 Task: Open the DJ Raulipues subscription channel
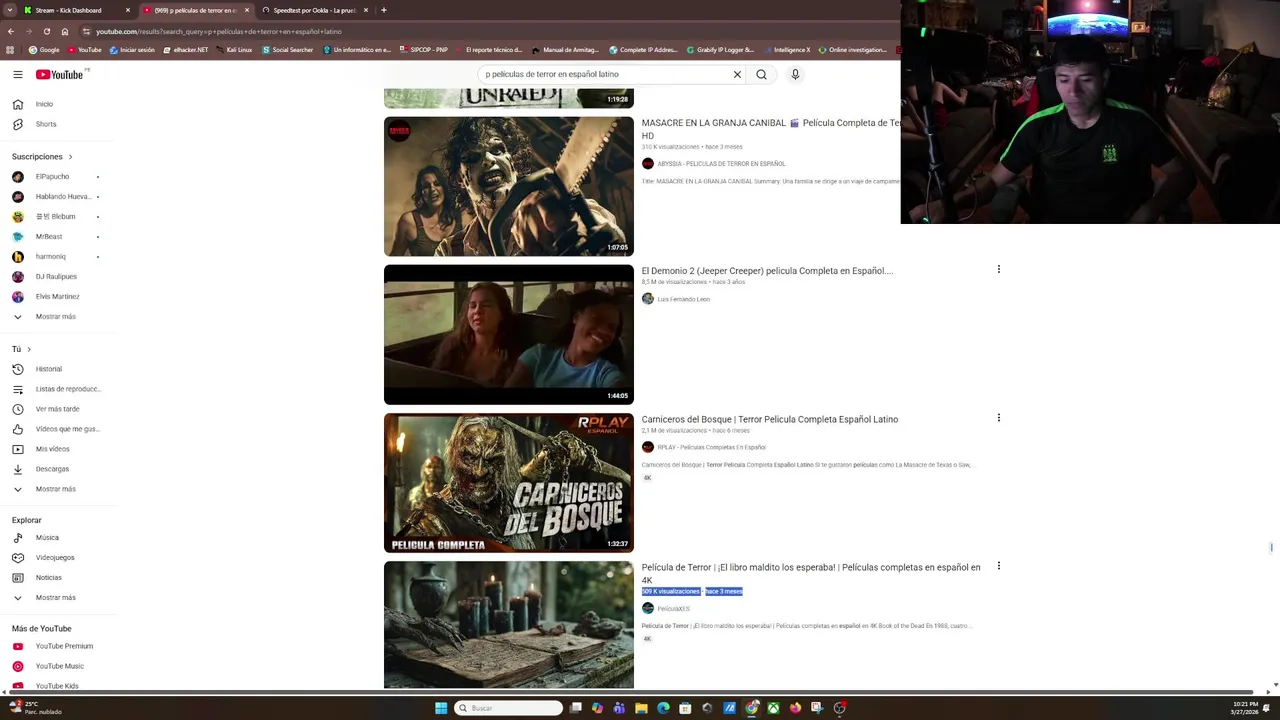pyautogui.click(x=57, y=277)
